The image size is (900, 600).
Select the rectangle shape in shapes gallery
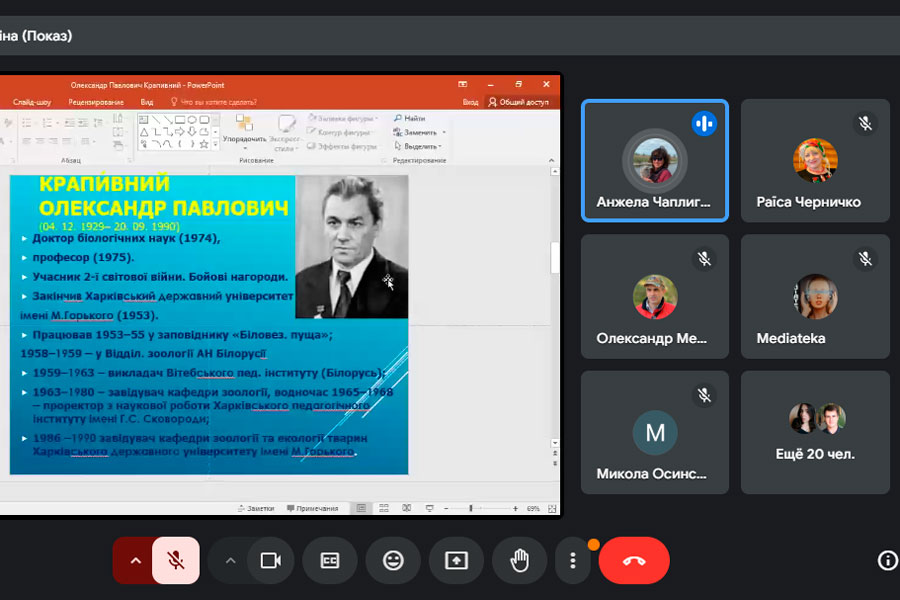click(179, 120)
